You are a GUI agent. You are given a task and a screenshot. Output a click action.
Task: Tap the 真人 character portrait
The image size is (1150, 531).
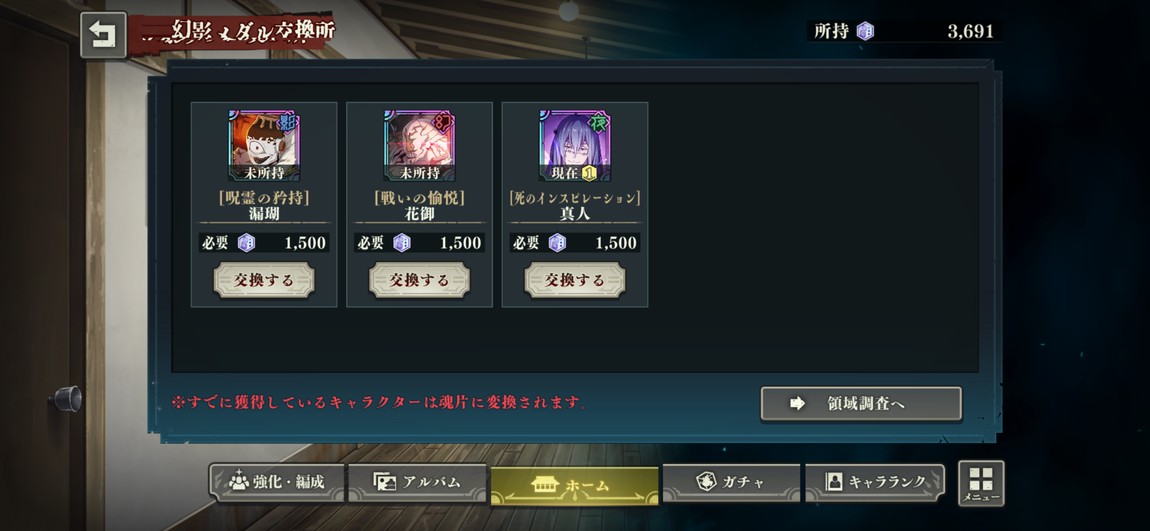click(575, 145)
